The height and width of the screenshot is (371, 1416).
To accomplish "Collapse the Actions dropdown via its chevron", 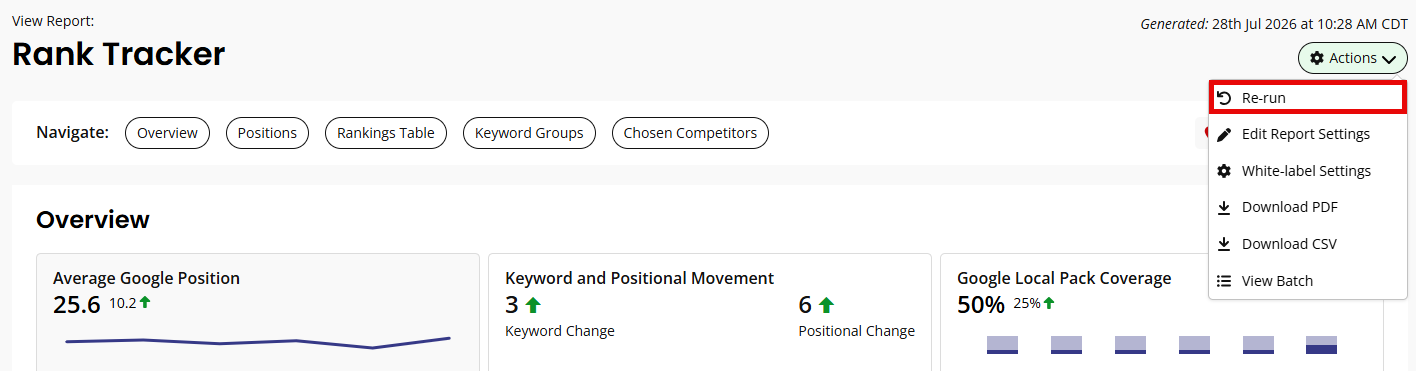I will (x=1389, y=60).
